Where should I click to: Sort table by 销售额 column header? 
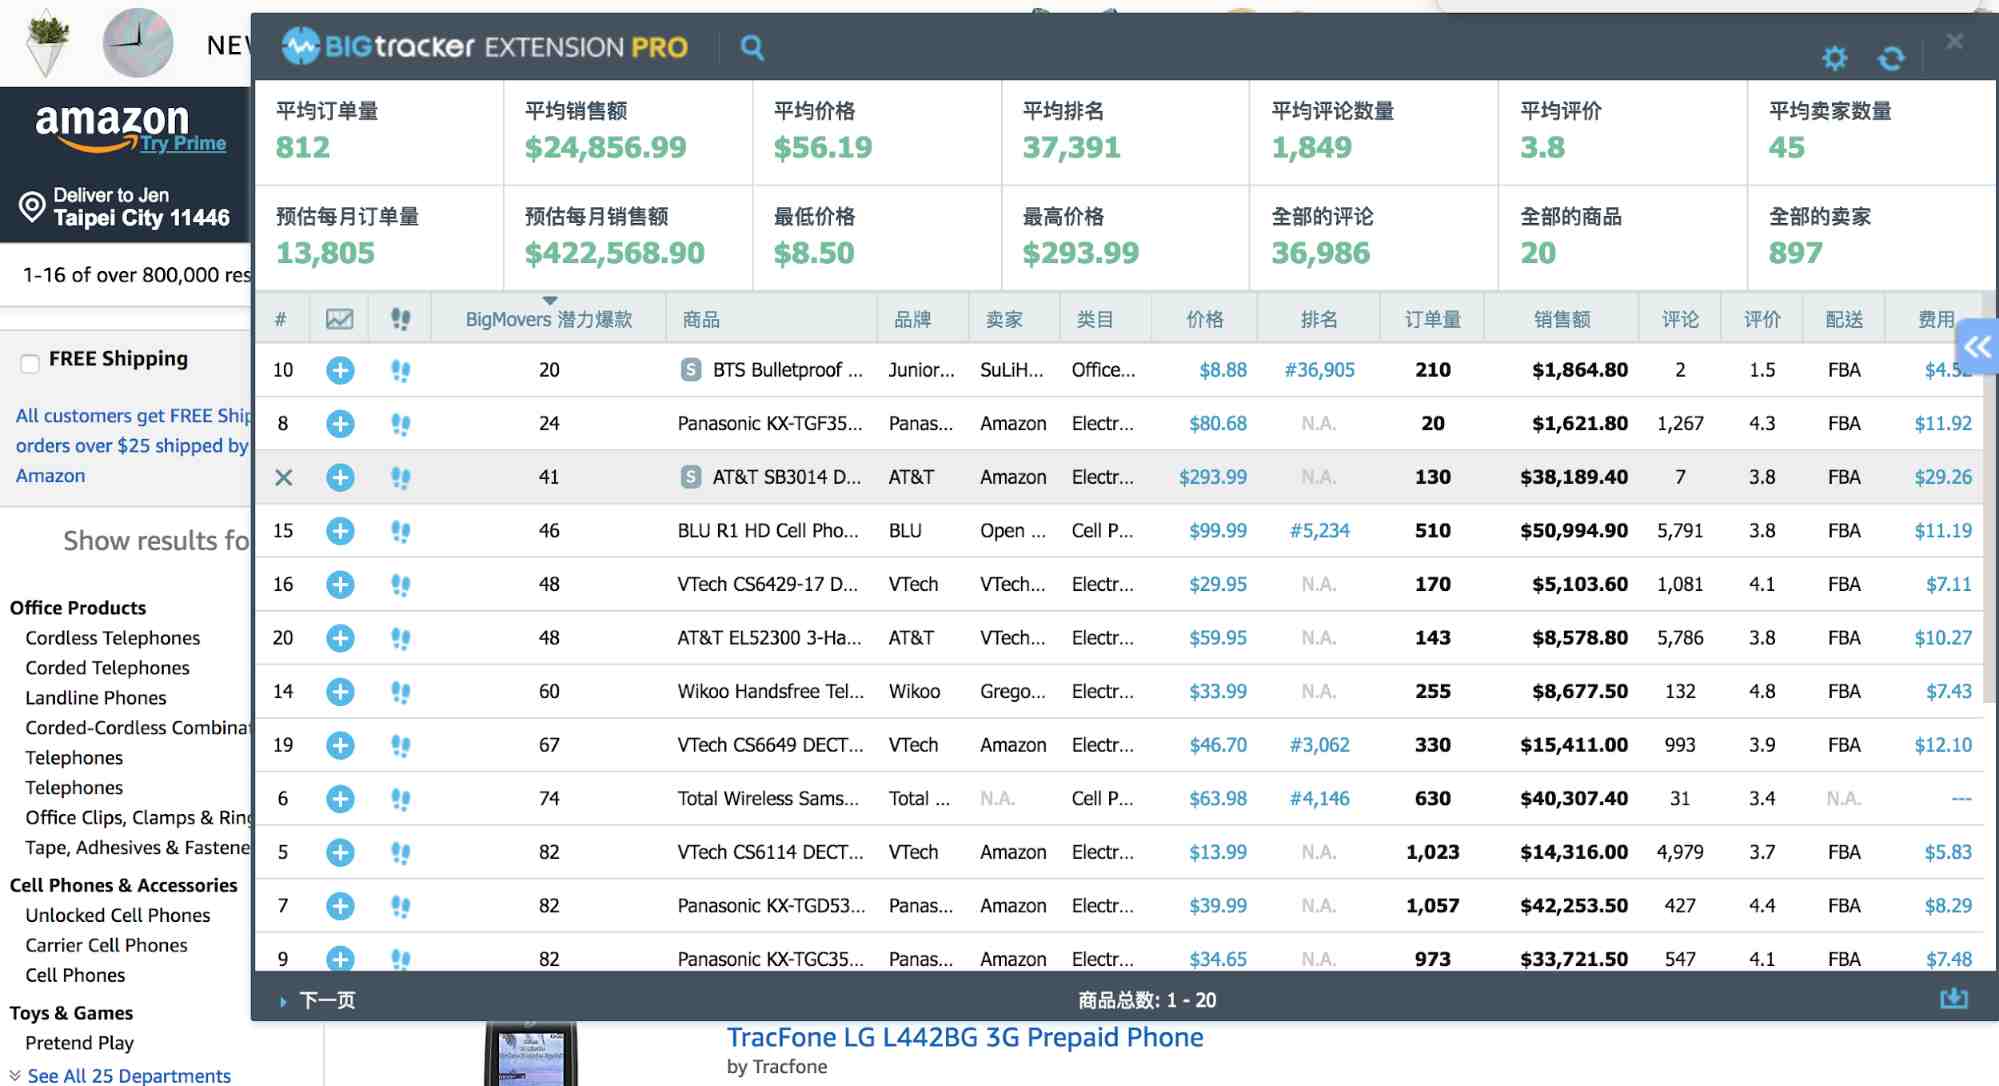click(1562, 319)
